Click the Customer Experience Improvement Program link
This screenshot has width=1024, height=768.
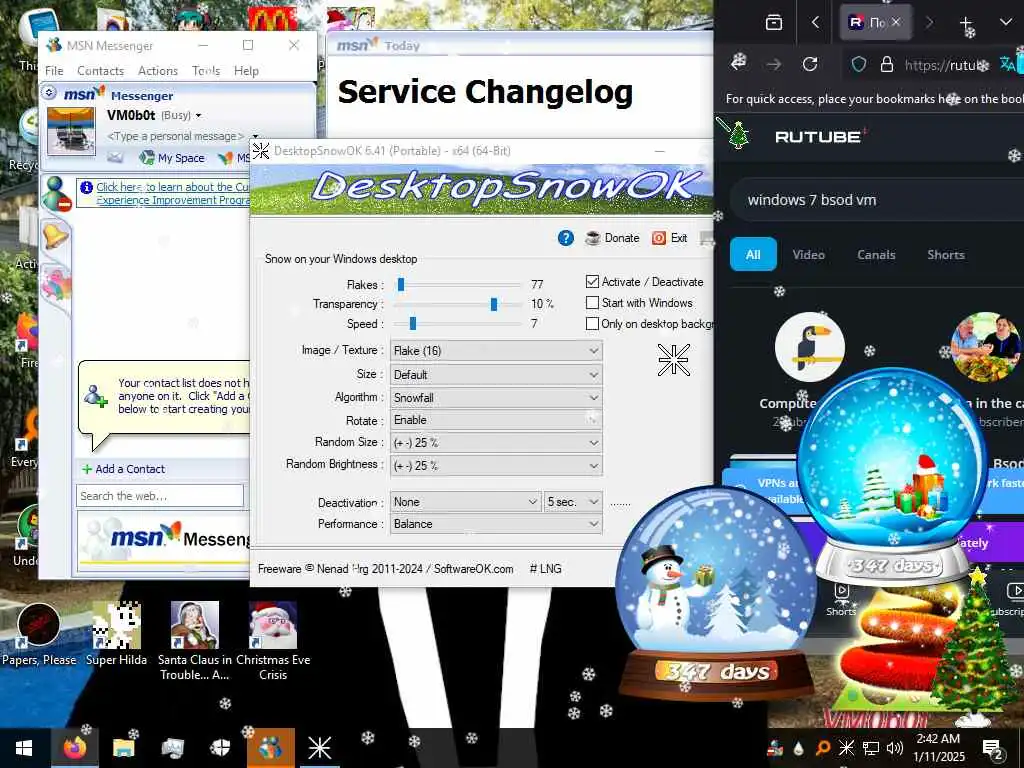click(x=172, y=193)
